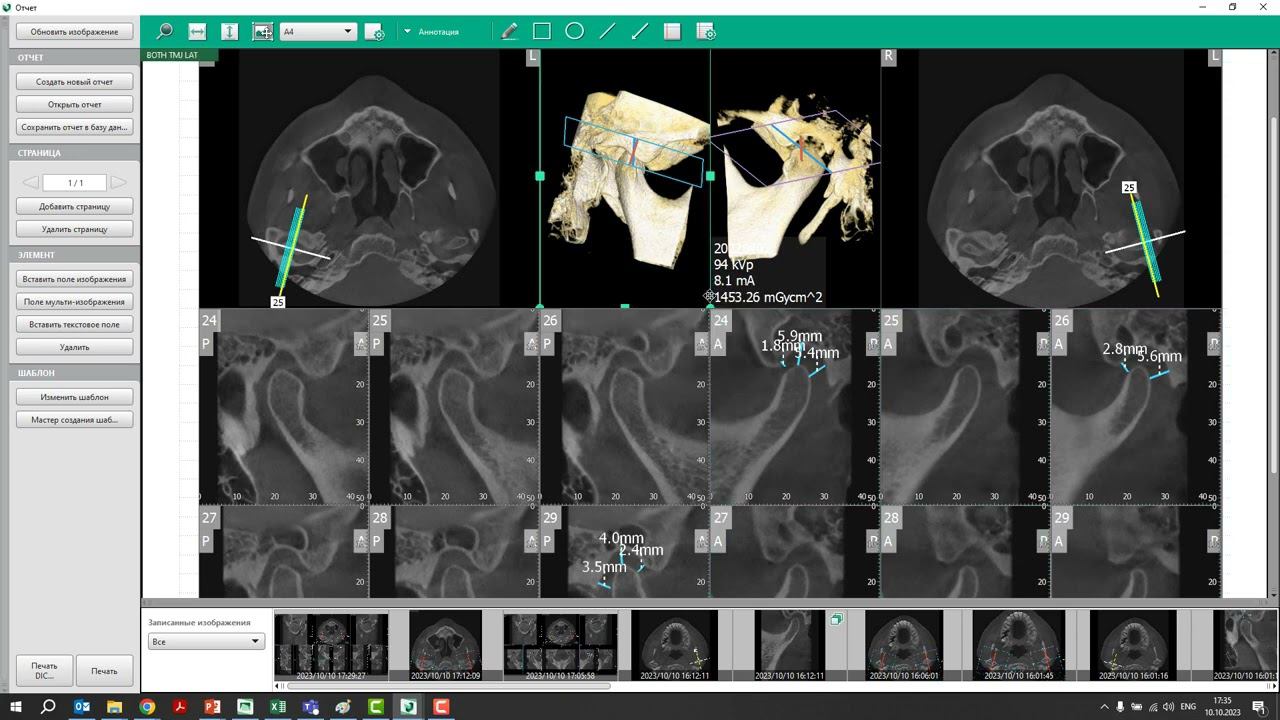Open File Explorer from the taskbar
1280x720 pixels.
(114, 707)
